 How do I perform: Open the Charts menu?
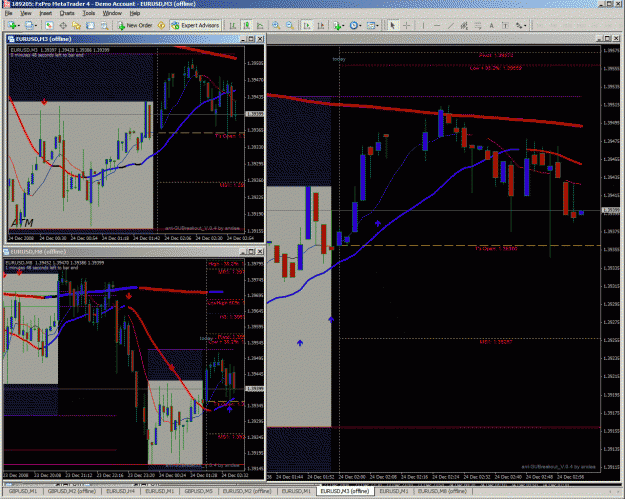(x=67, y=13)
